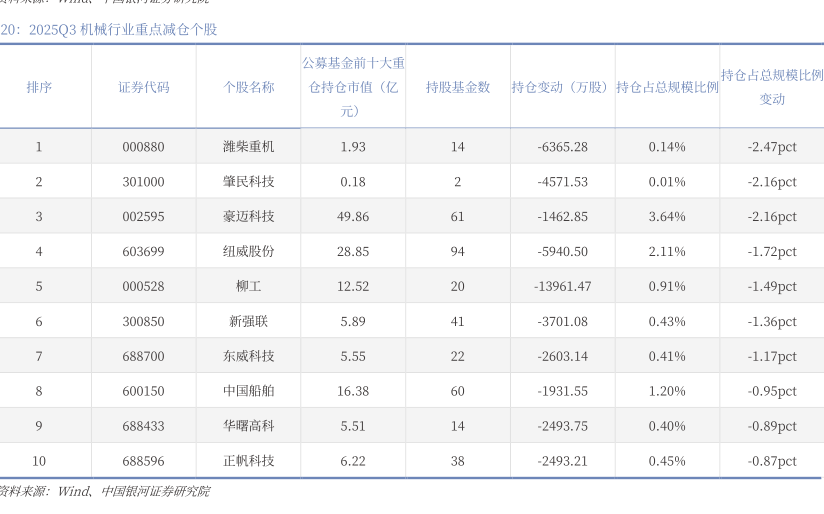Select the 华曙高科 stock name
Screen dimensions: 824x514
click(248, 426)
